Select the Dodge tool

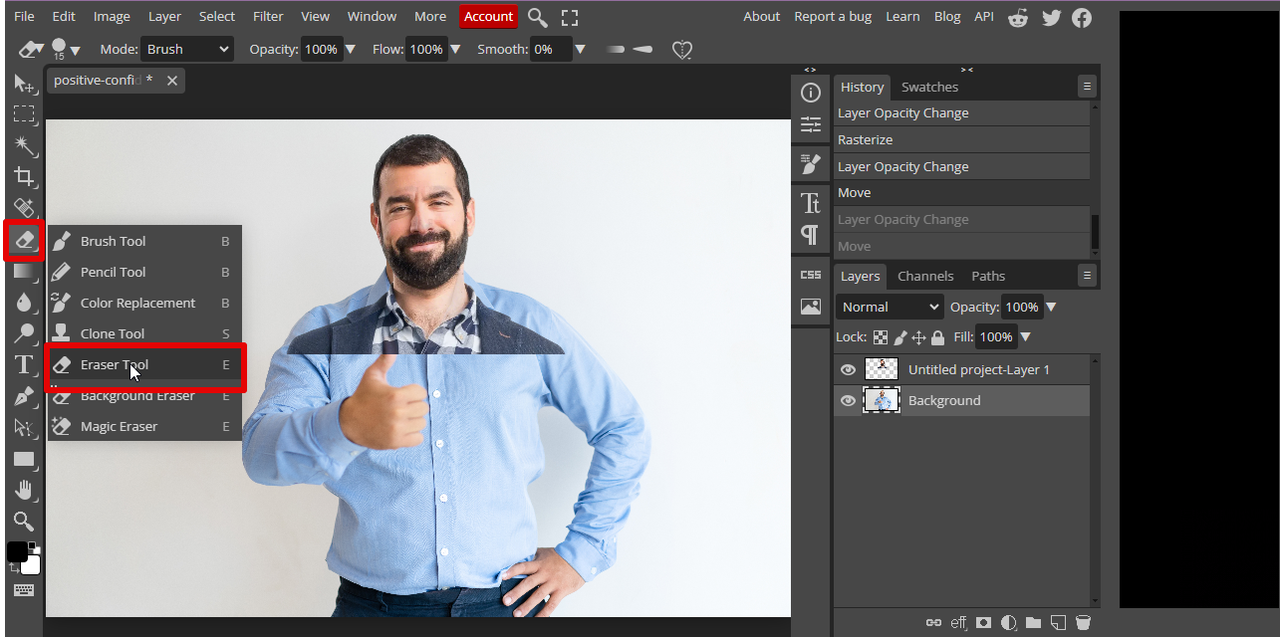click(24, 333)
